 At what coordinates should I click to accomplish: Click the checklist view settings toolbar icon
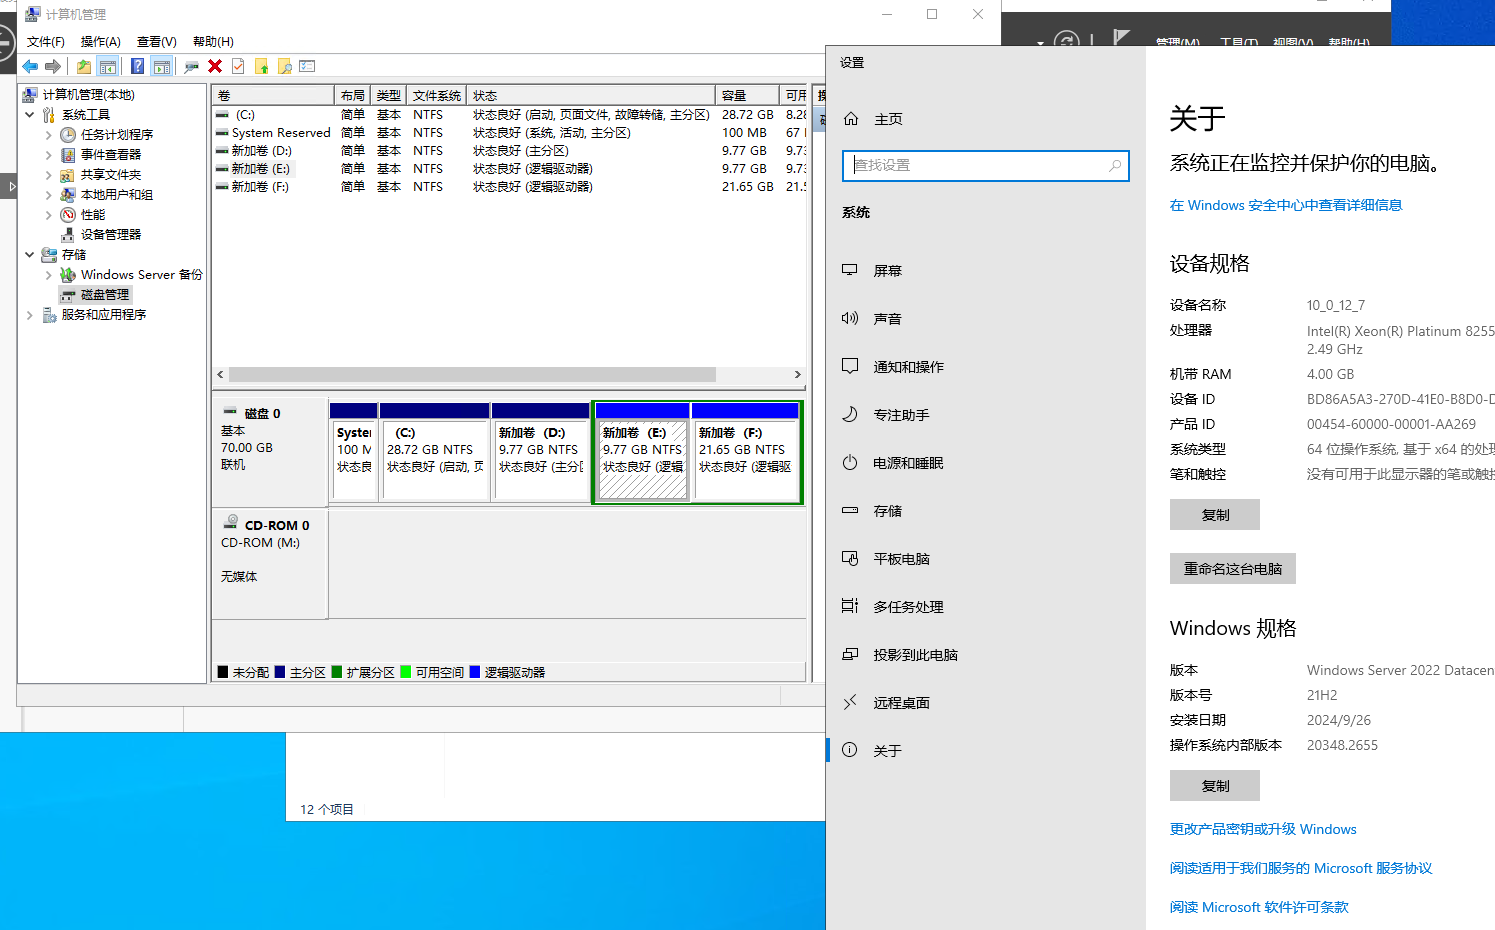click(307, 66)
